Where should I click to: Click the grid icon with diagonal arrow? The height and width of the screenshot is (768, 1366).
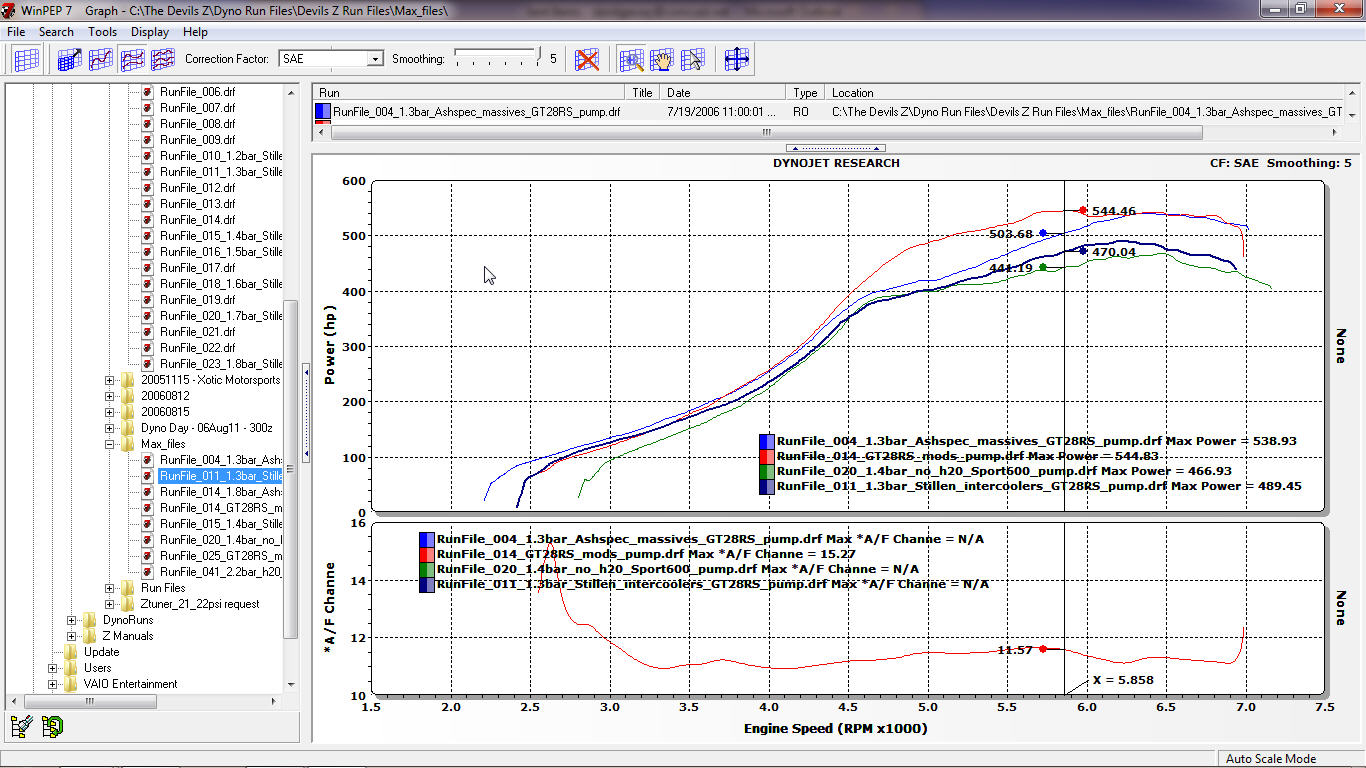tap(70, 60)
